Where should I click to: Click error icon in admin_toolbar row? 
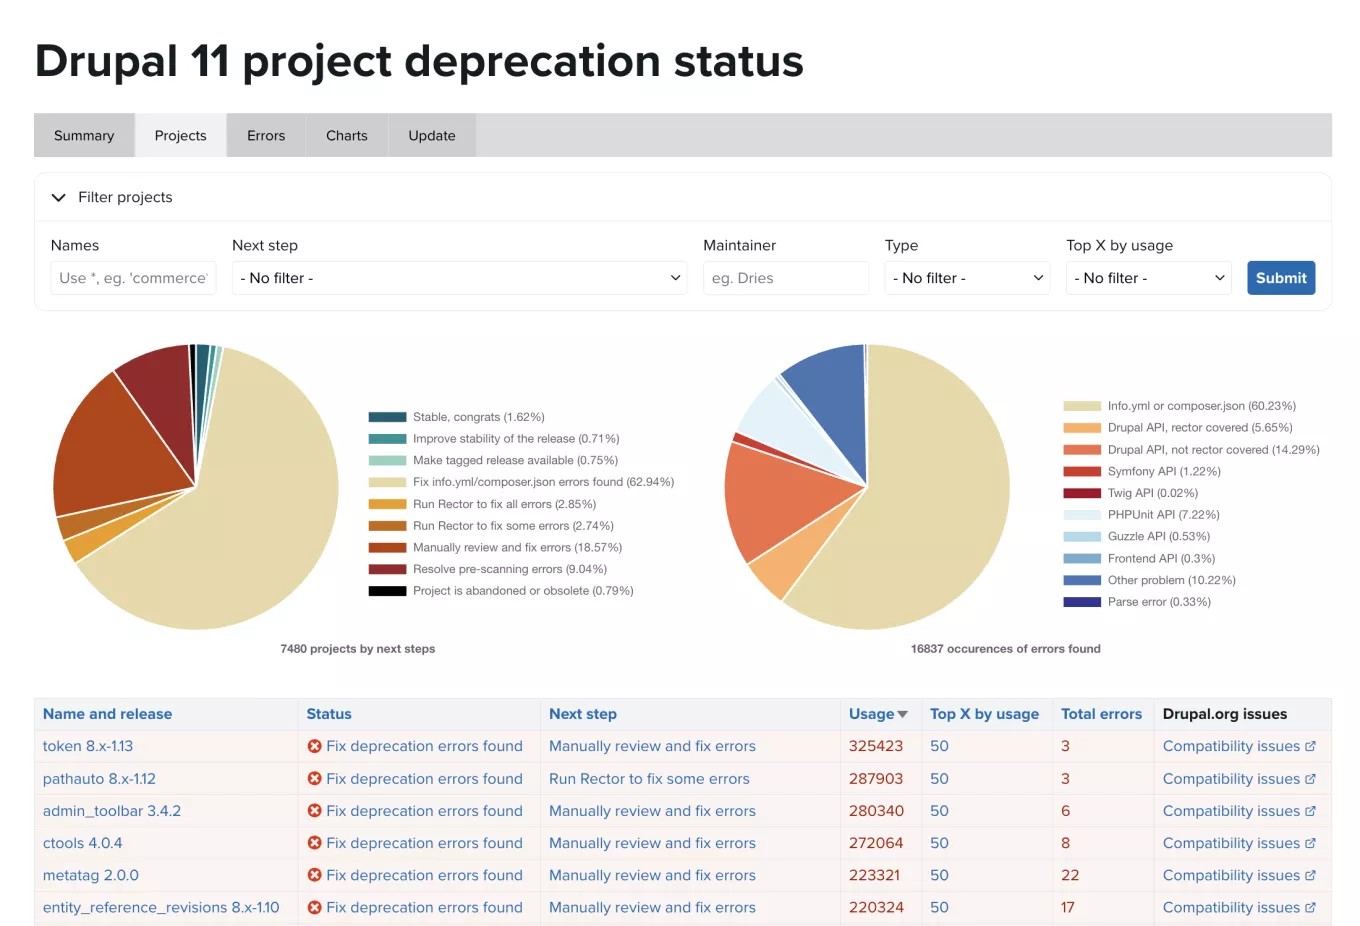click(314, 811)
